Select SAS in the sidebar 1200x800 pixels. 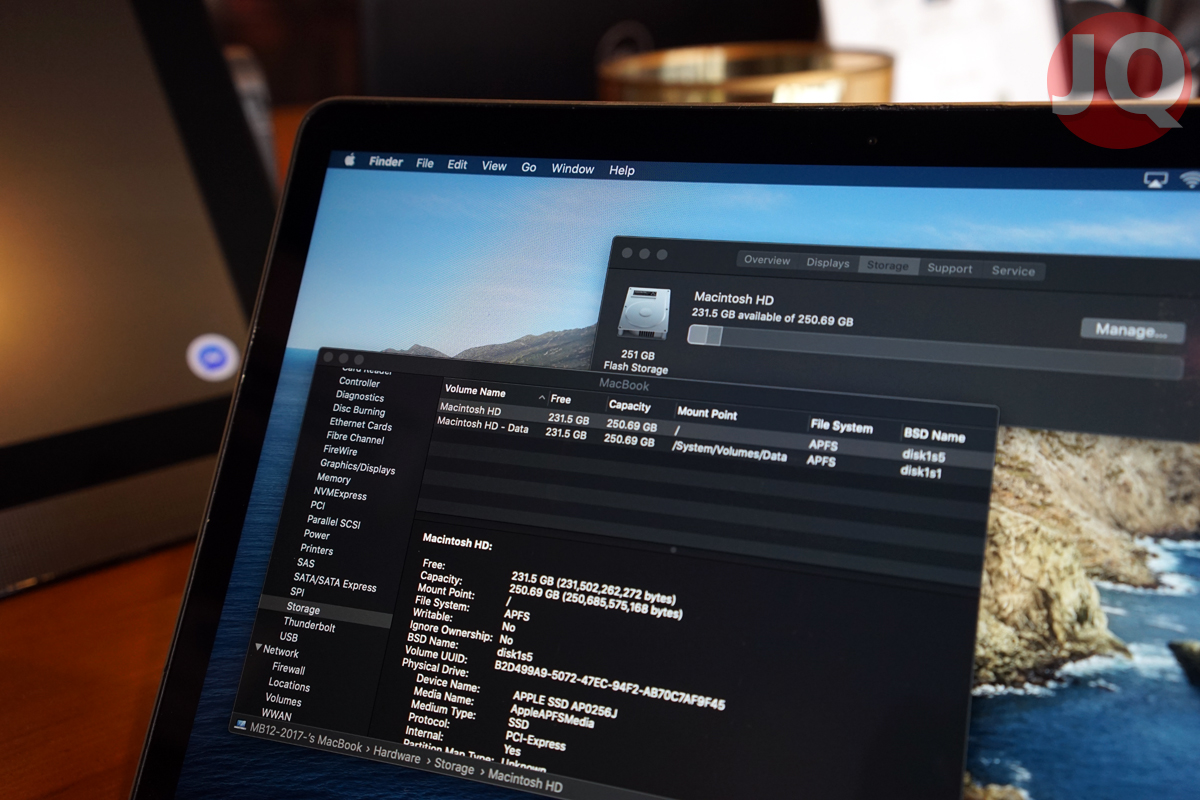point(305,563)
